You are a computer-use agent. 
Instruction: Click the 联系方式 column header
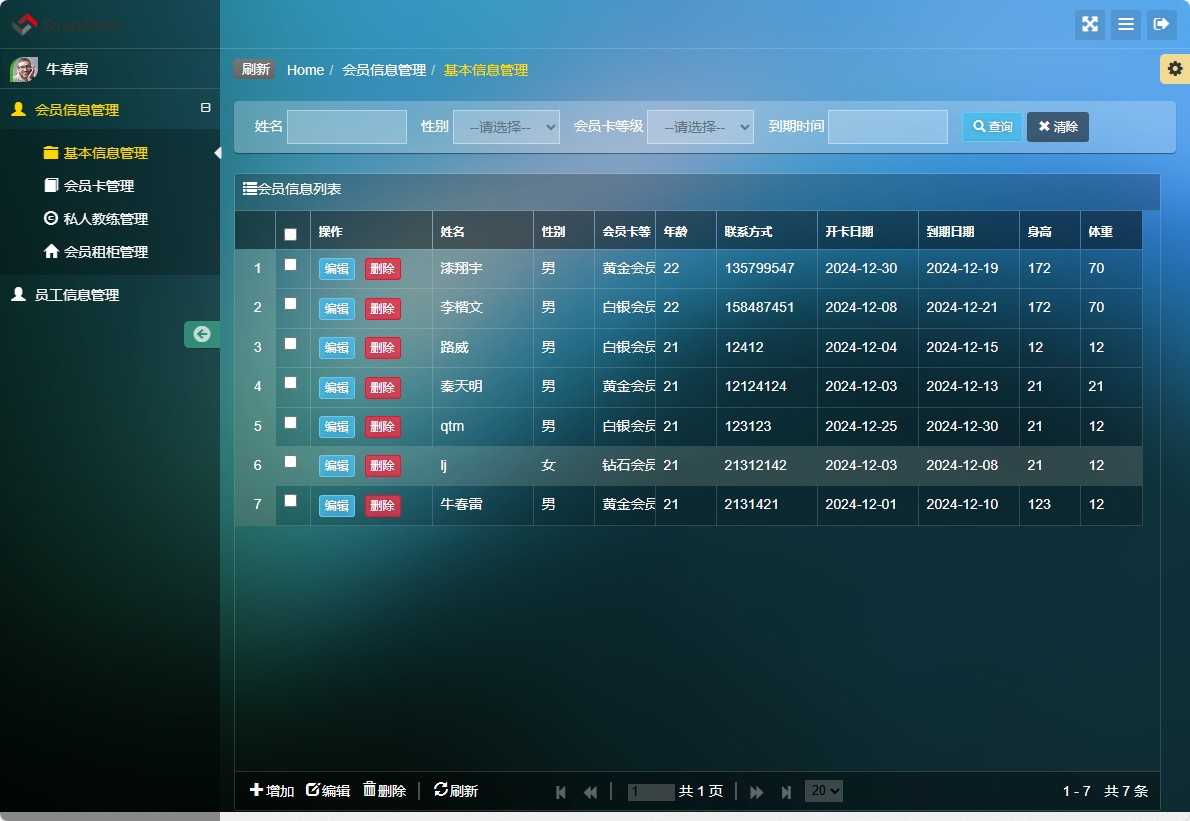click(767, 231)
